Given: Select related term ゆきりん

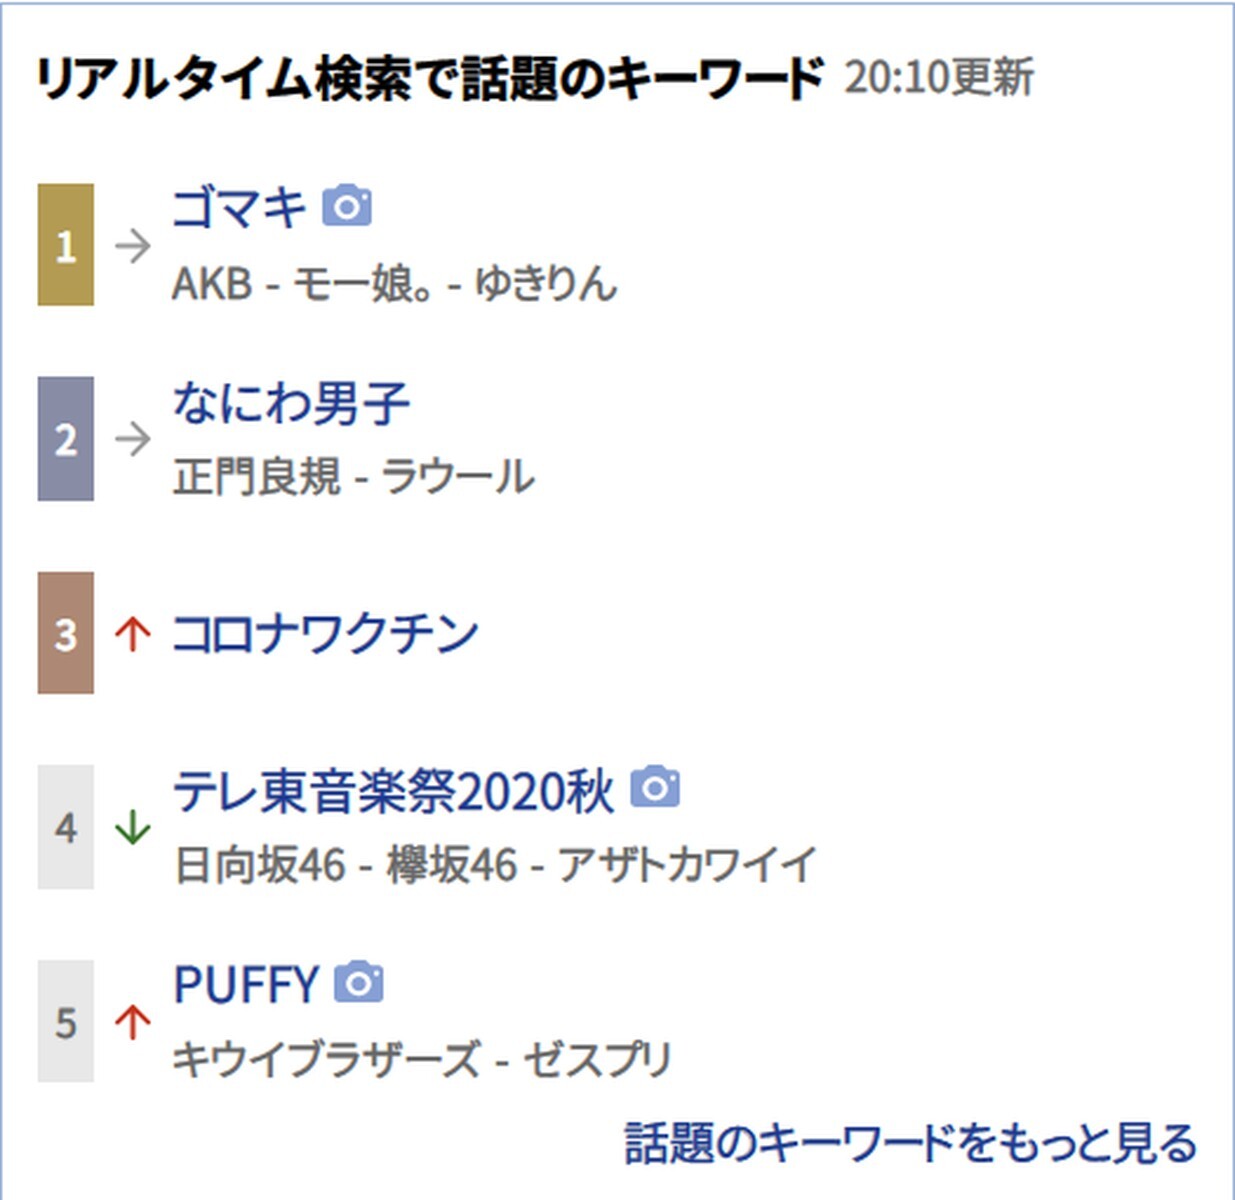Looking at the screenshot, I should 546,284.
